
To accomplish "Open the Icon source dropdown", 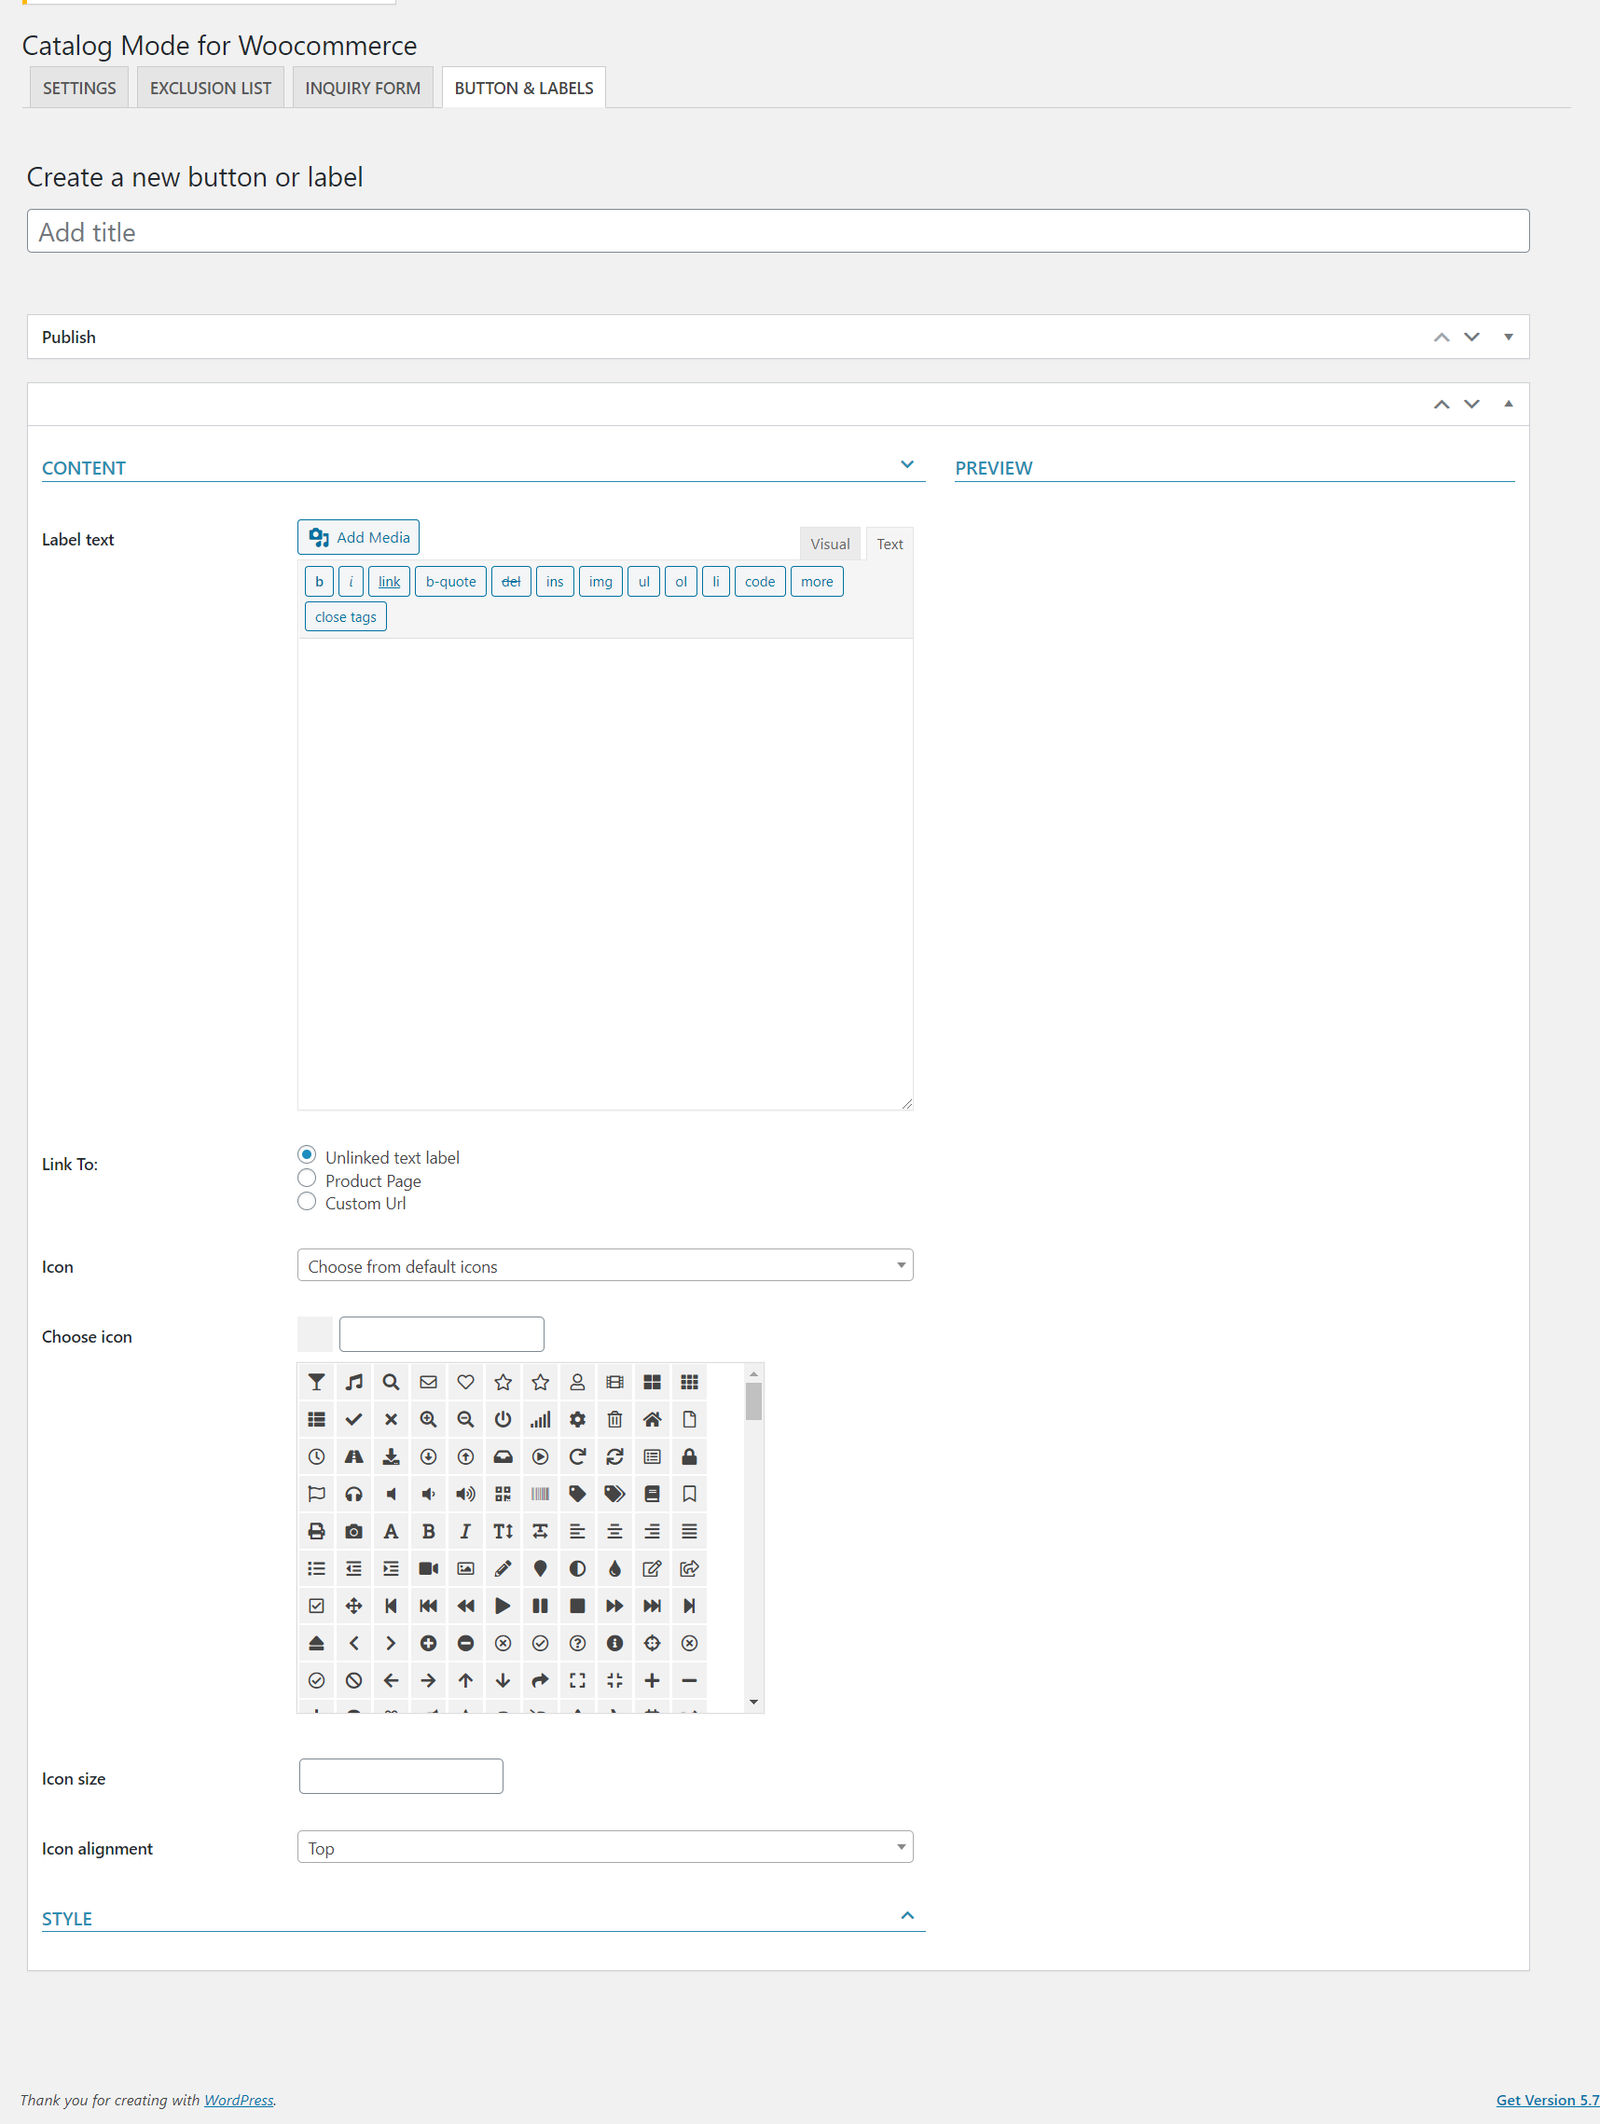I will coord(605,1266).
